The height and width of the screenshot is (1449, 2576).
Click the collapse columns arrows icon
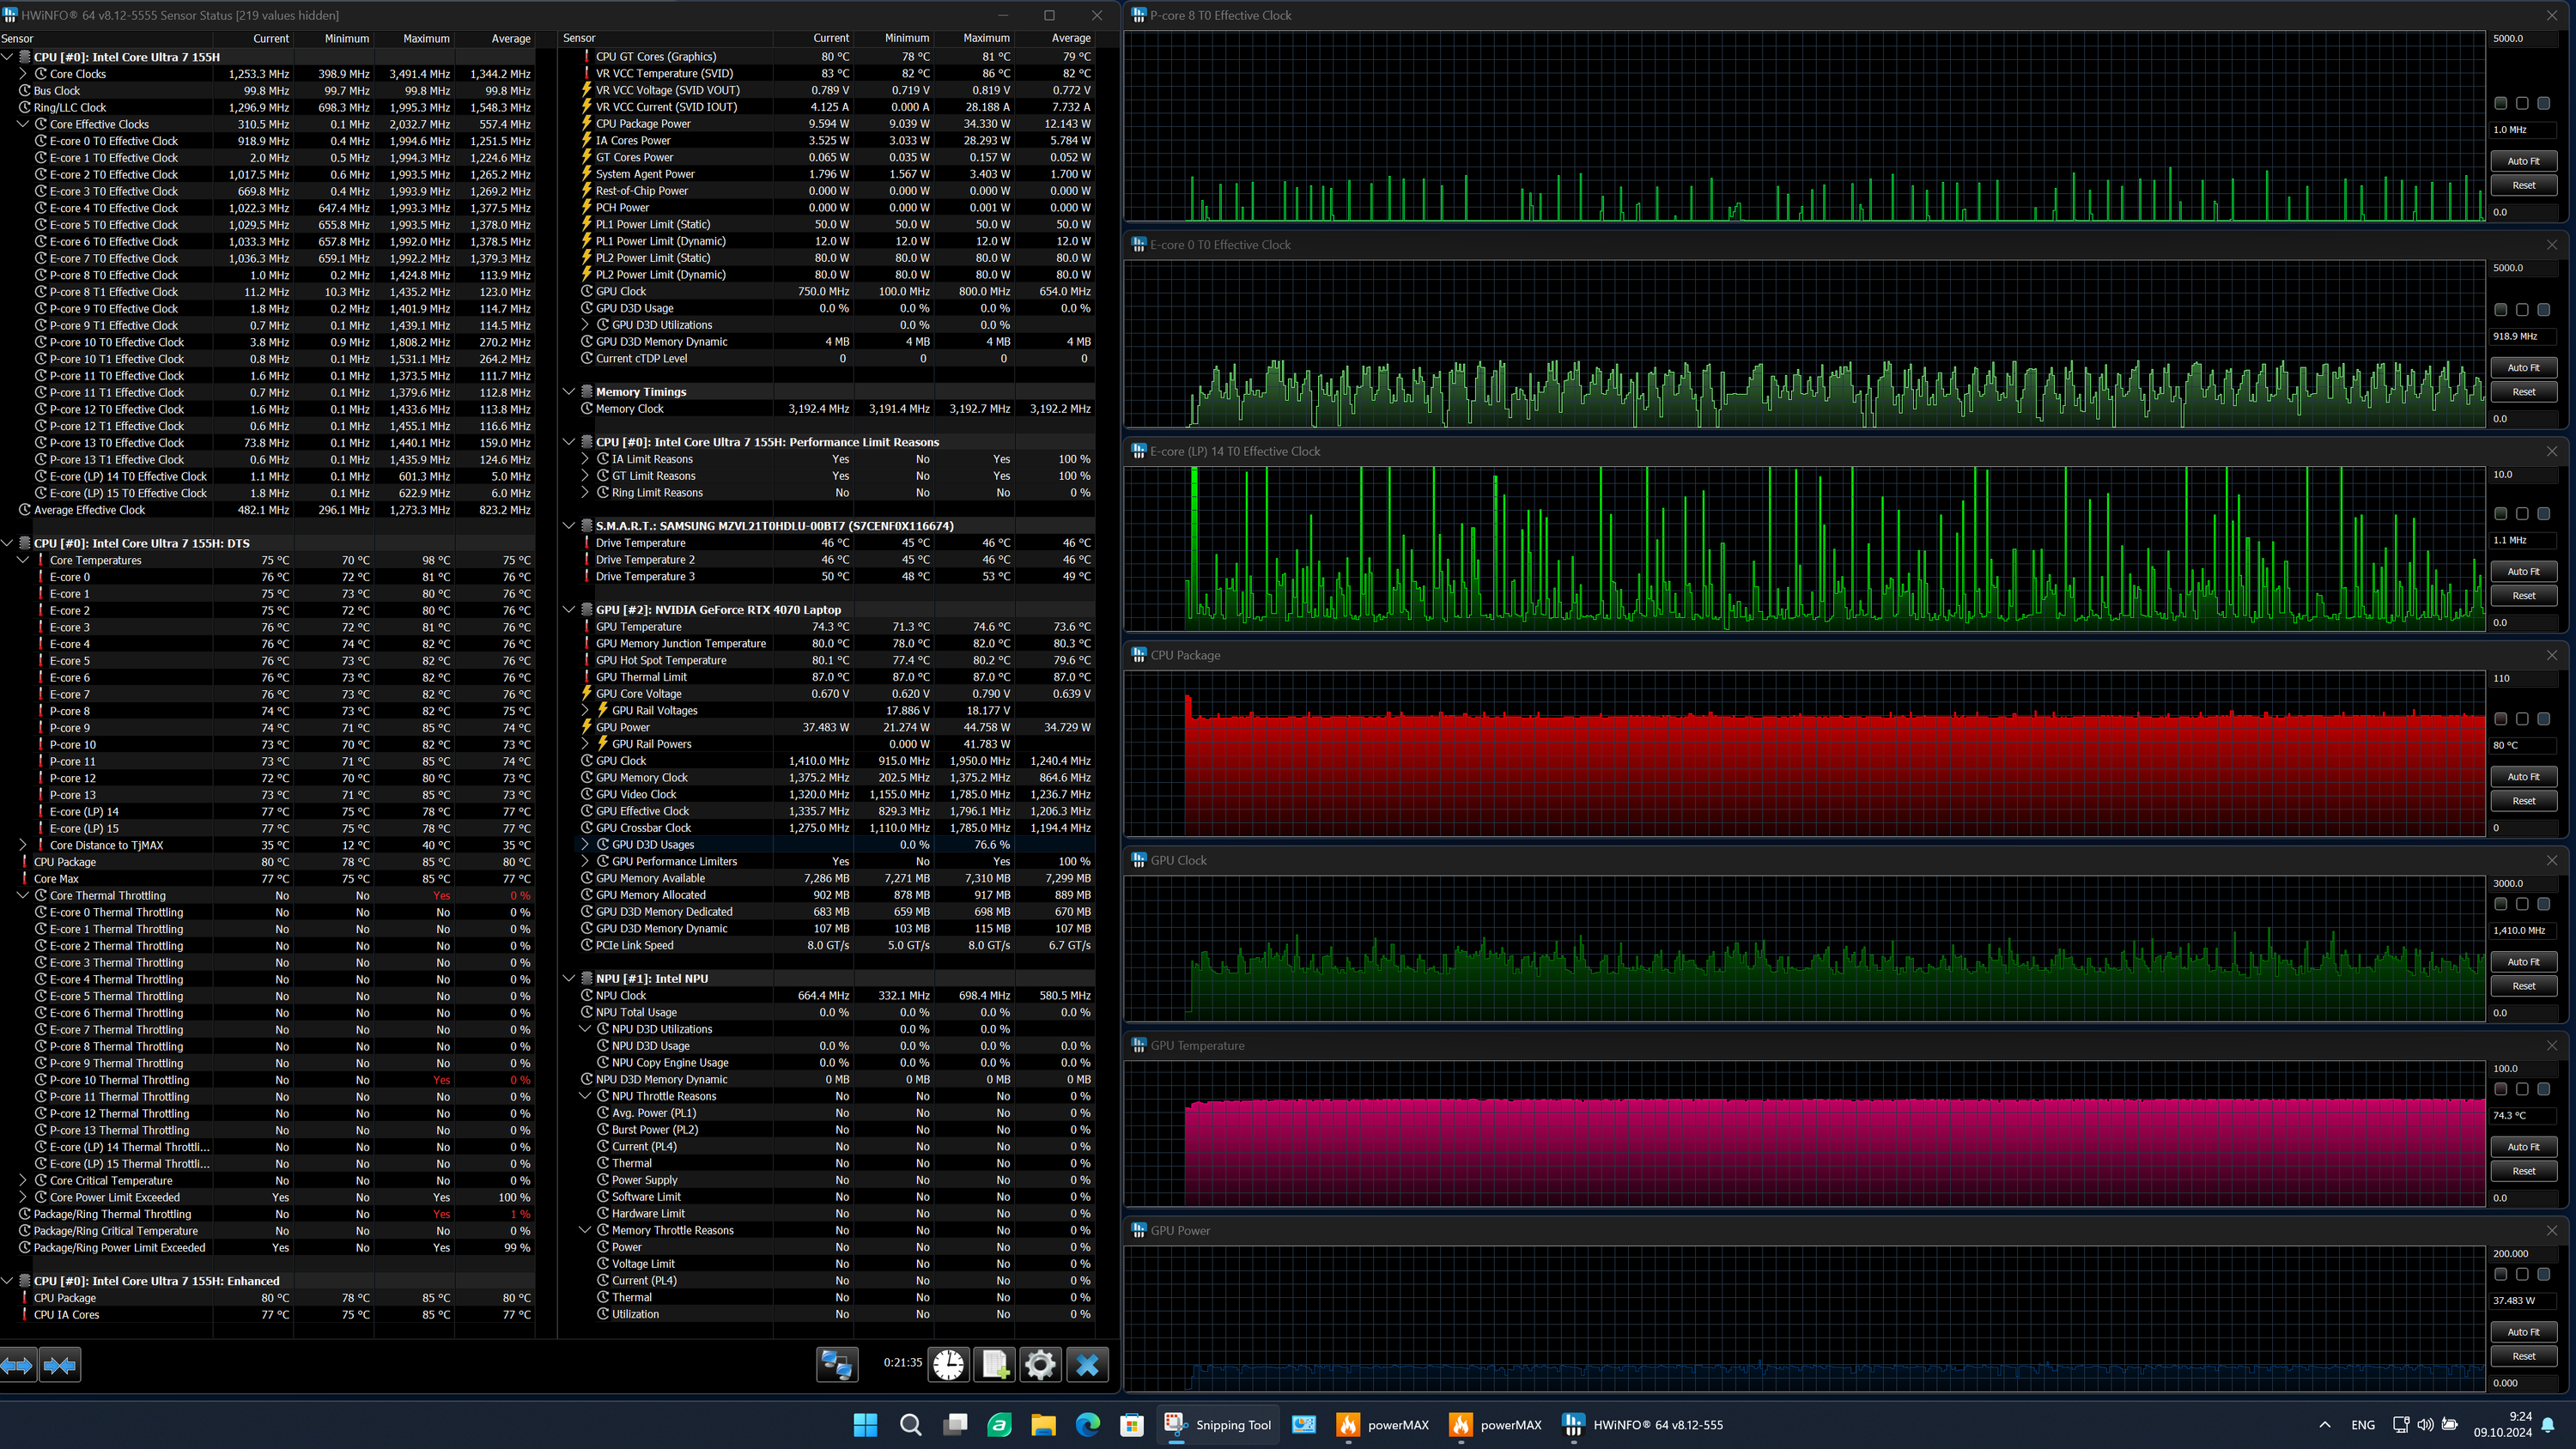60,1365
